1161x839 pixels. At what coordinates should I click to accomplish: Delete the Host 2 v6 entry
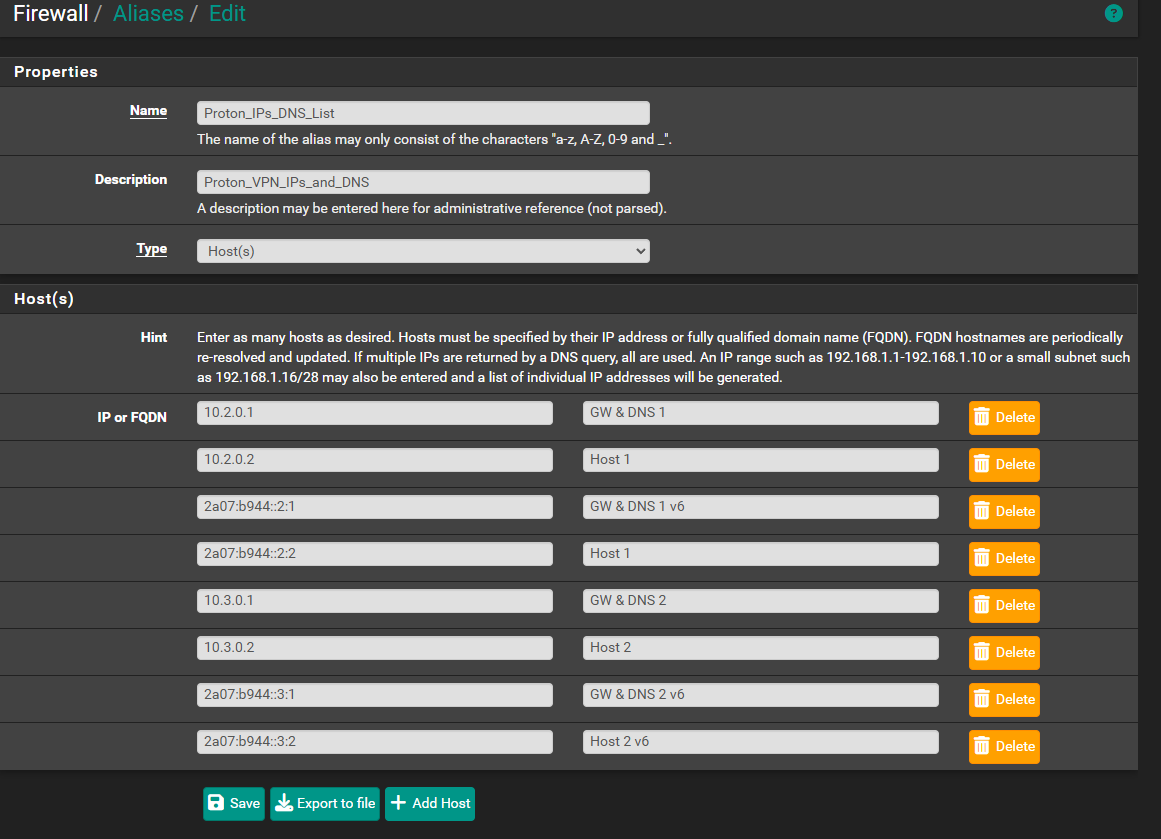[x=1004, y=746]
